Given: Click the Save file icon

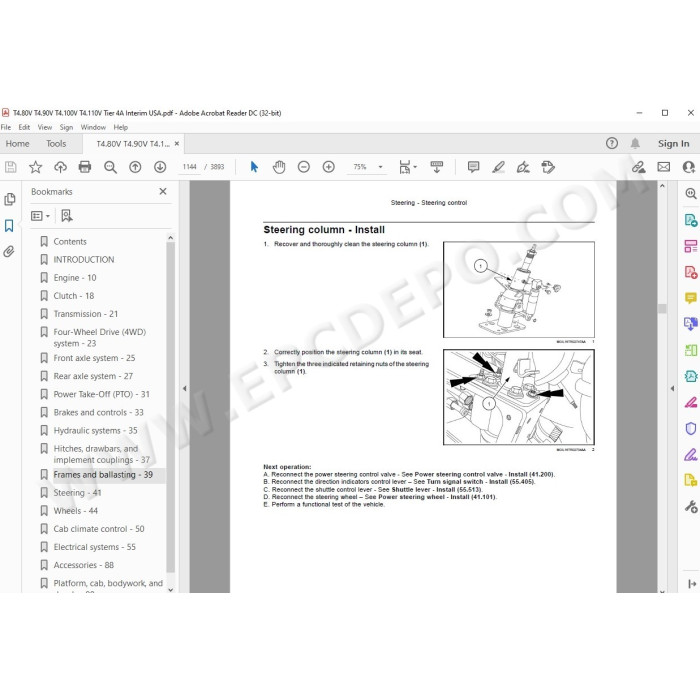Looking at the screenshot, I should click(x=11, y=167).
